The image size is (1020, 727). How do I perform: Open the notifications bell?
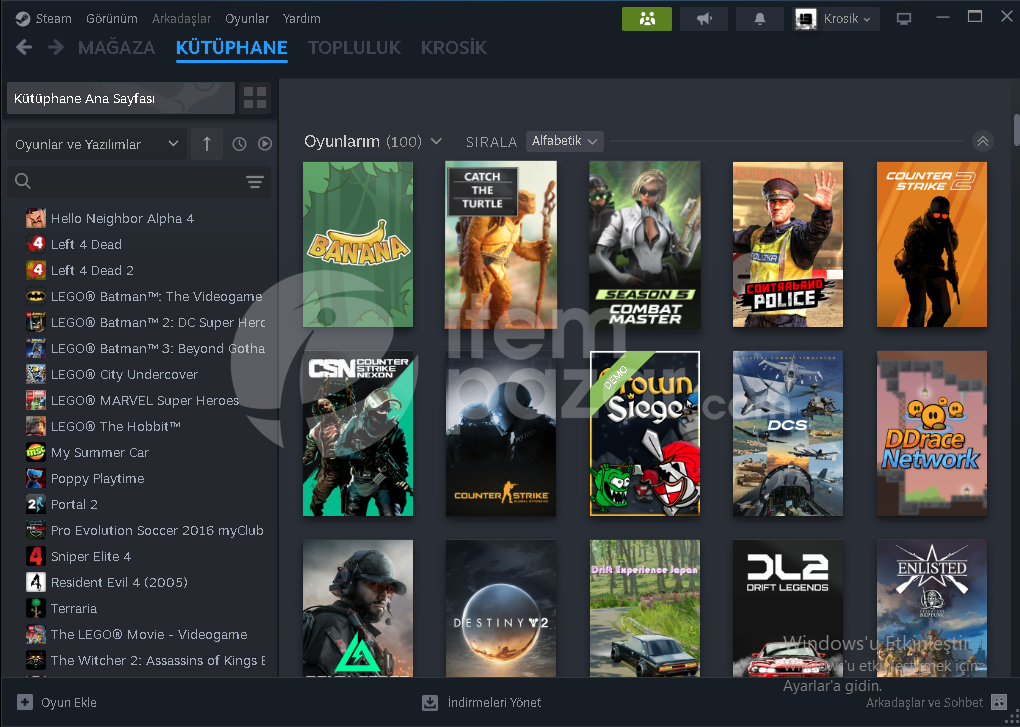tap(760, 19)
